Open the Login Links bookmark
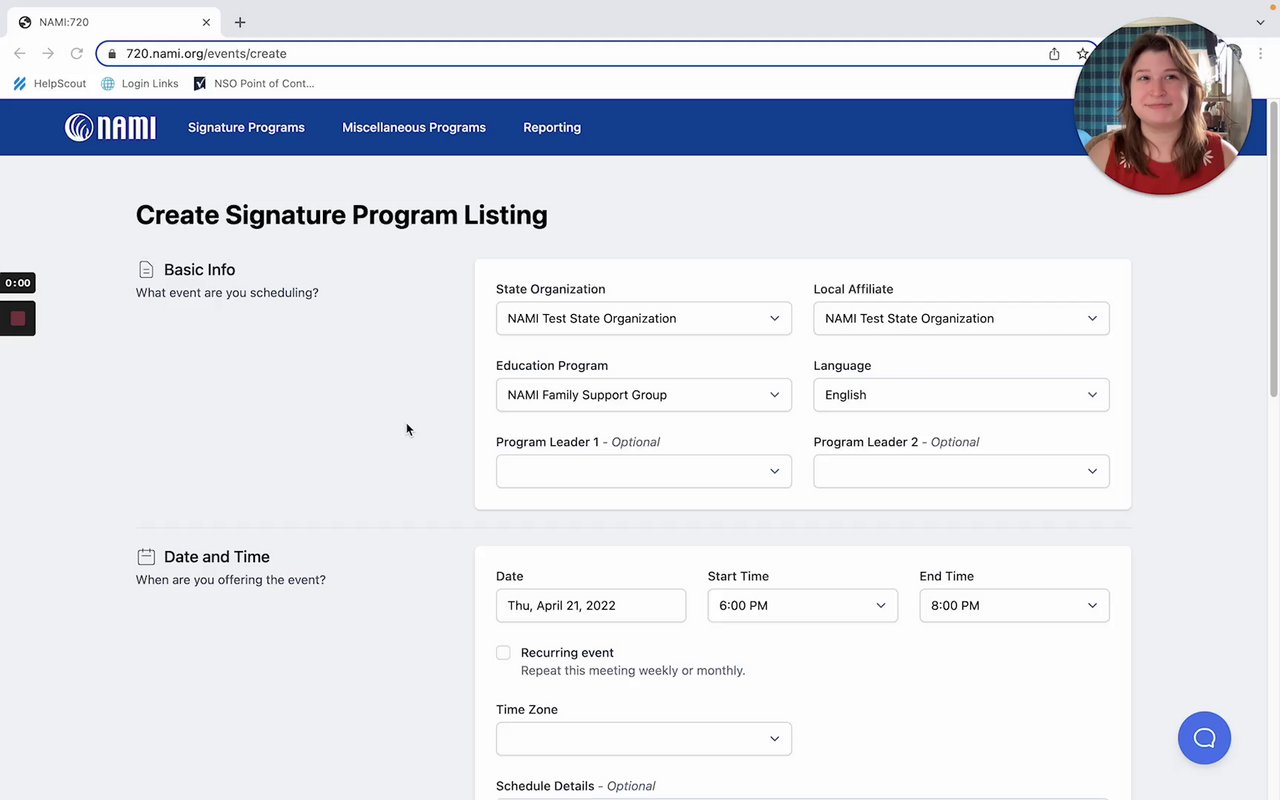The height and width of the screenshot is (800, 1280). click(140, 84)
